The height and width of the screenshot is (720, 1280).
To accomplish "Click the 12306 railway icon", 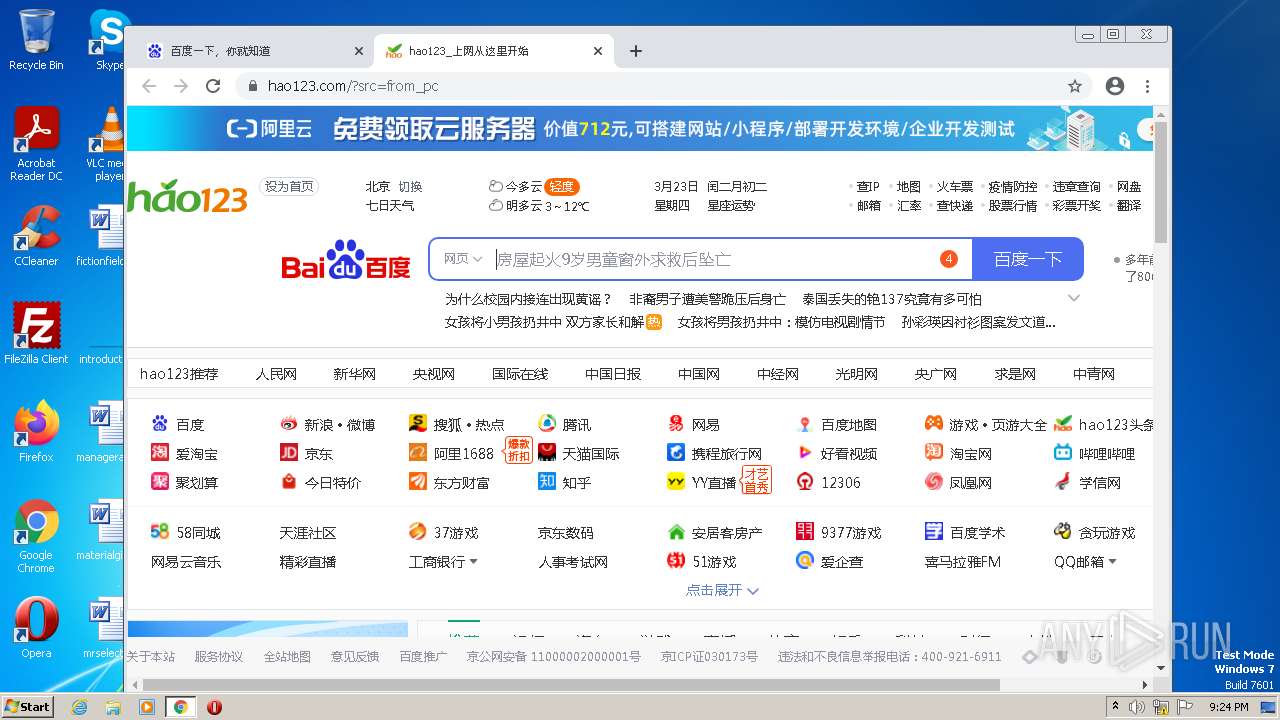I will click(x=805, y=482).
